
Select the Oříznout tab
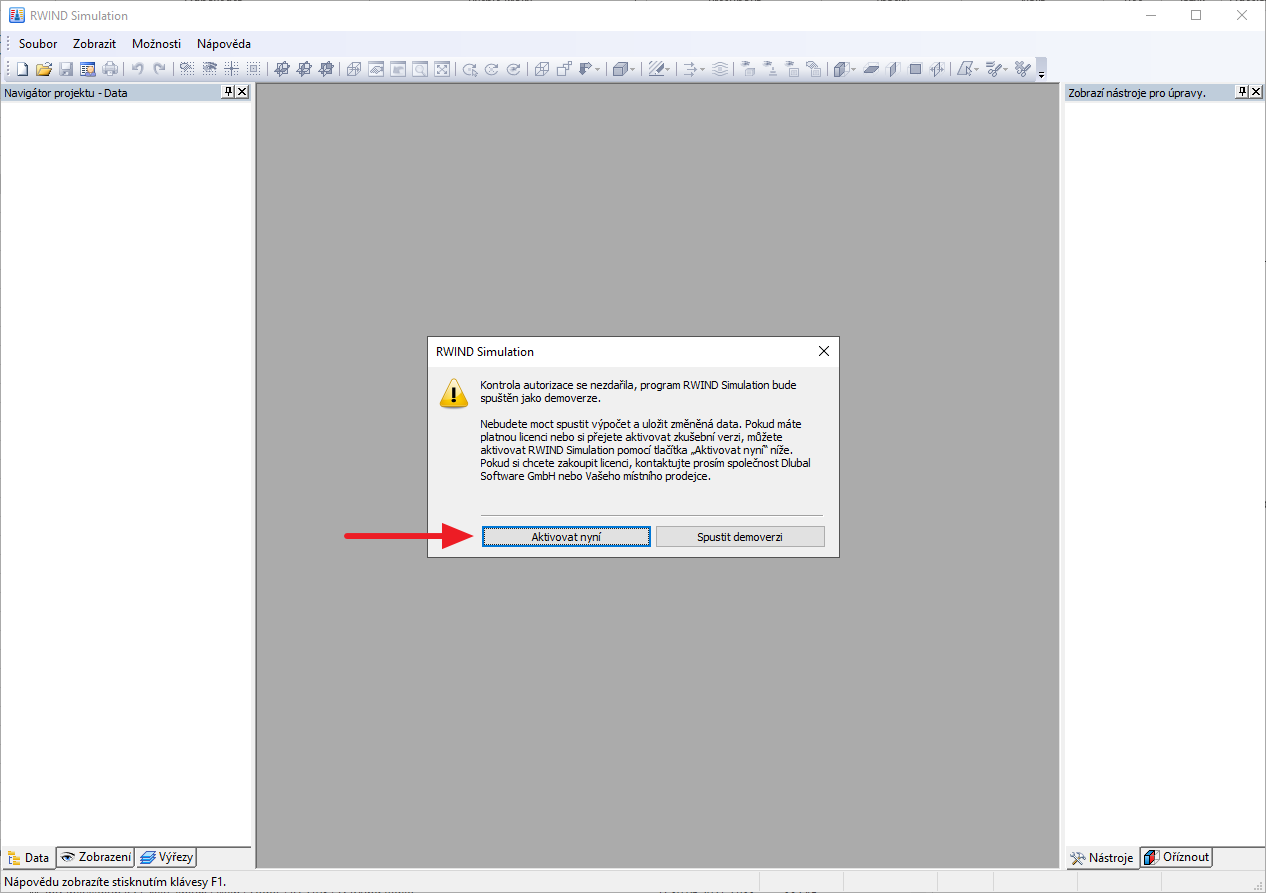coord(1176,857)
